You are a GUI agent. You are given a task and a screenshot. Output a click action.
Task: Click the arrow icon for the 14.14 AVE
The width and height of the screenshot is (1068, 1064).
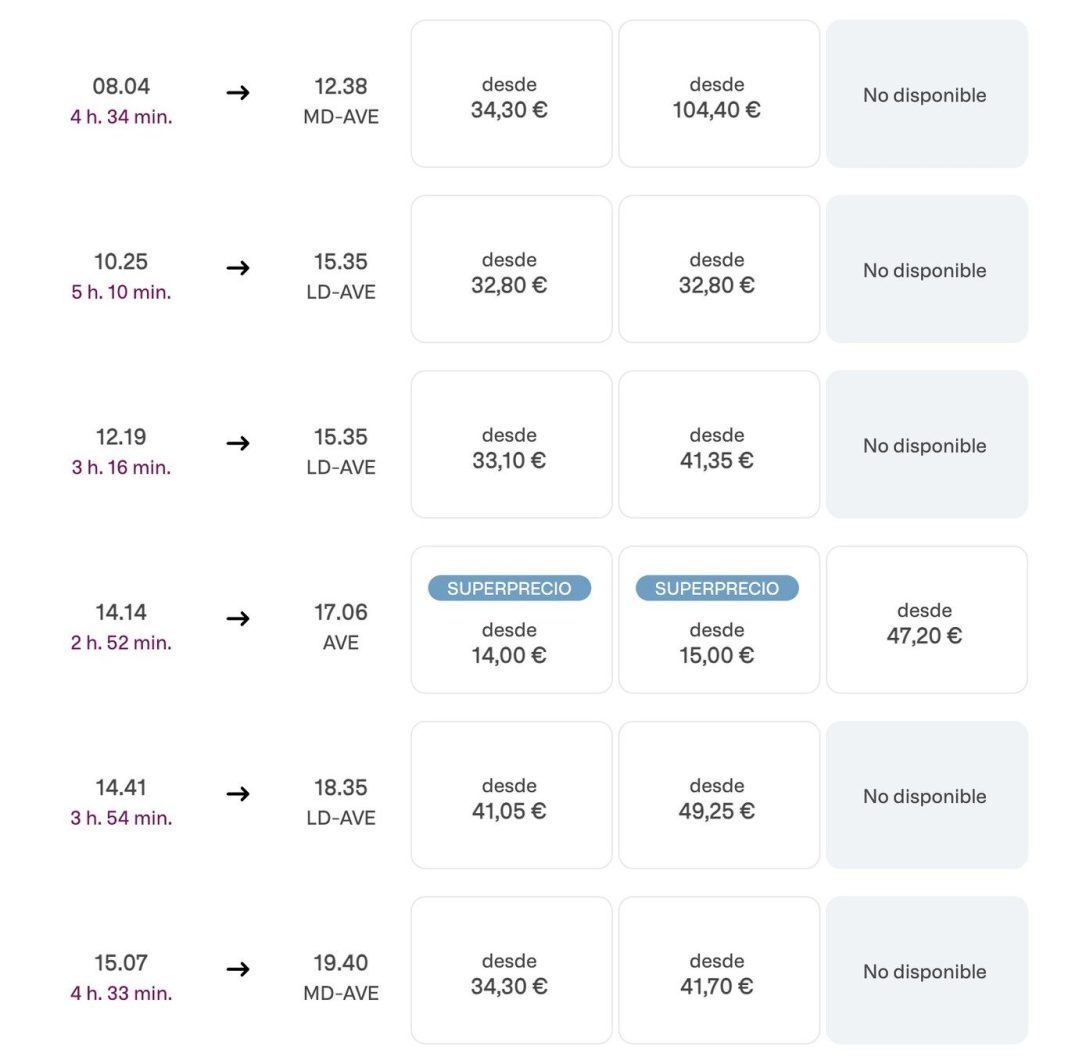(238, 619)
